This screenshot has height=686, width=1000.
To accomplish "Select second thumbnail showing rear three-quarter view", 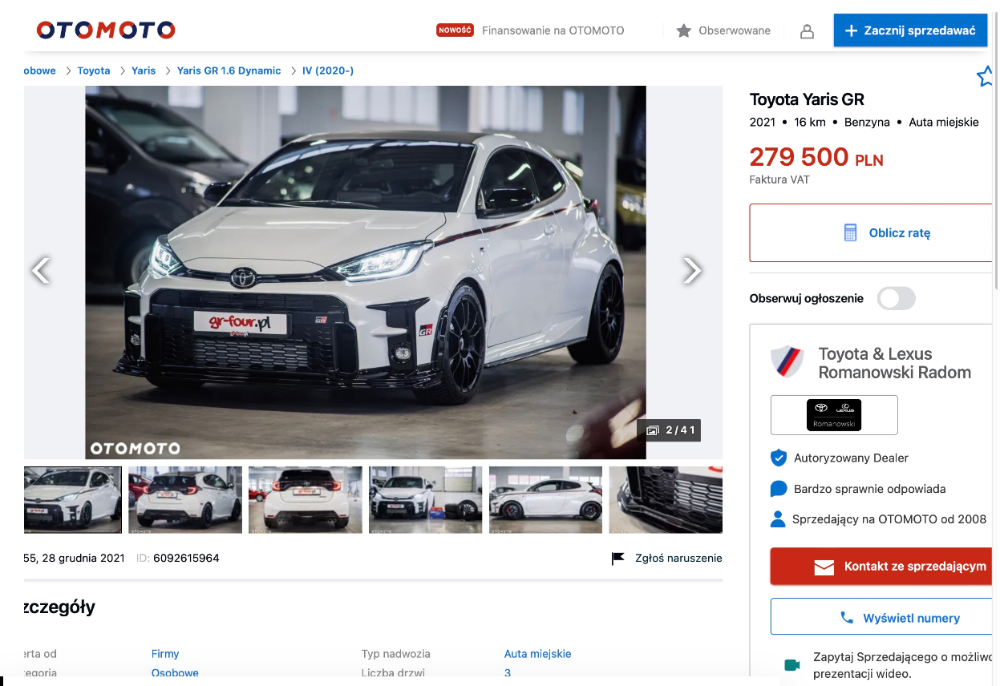I will coord(185,499).
